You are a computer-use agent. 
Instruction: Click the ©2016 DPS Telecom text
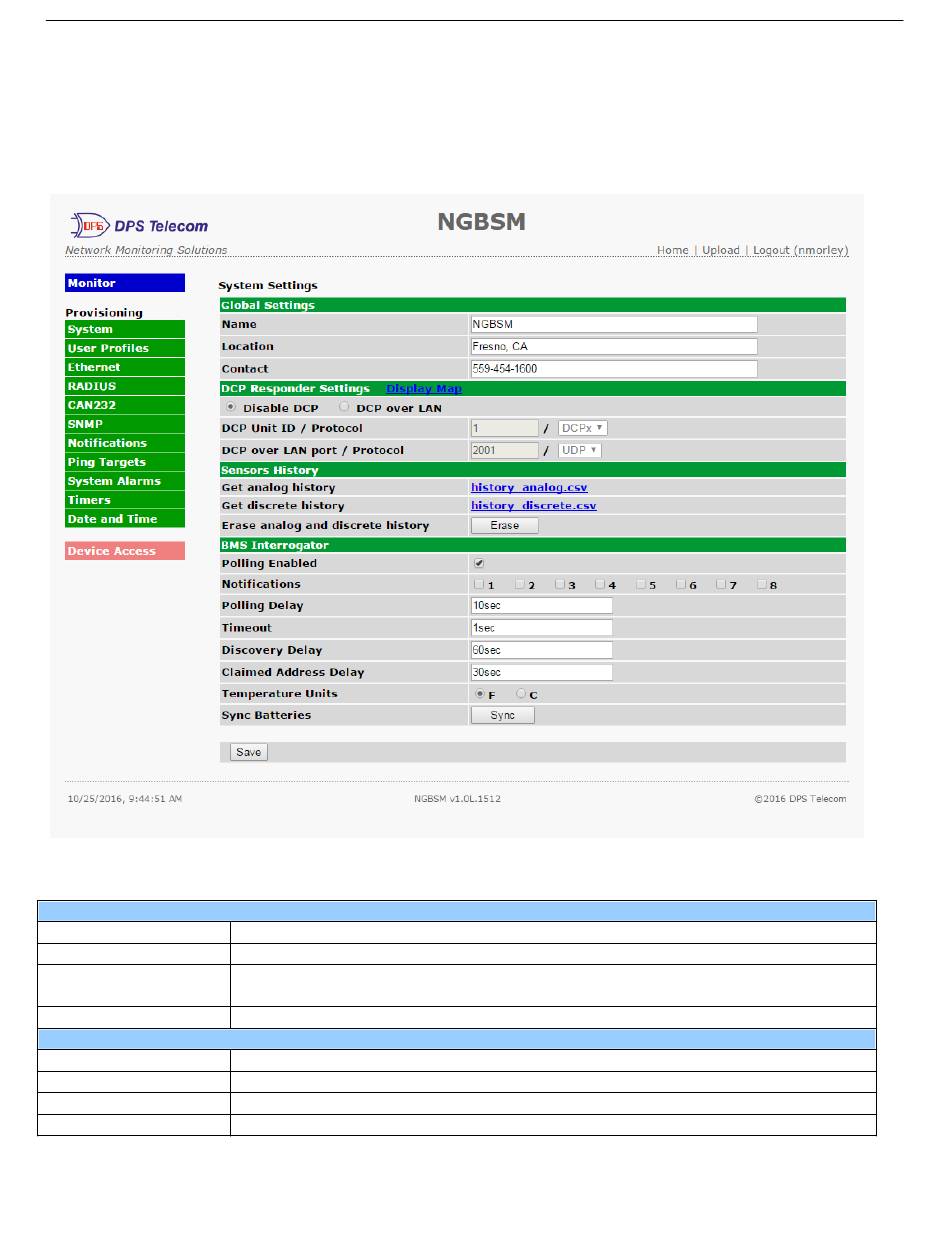coord(800,799)
